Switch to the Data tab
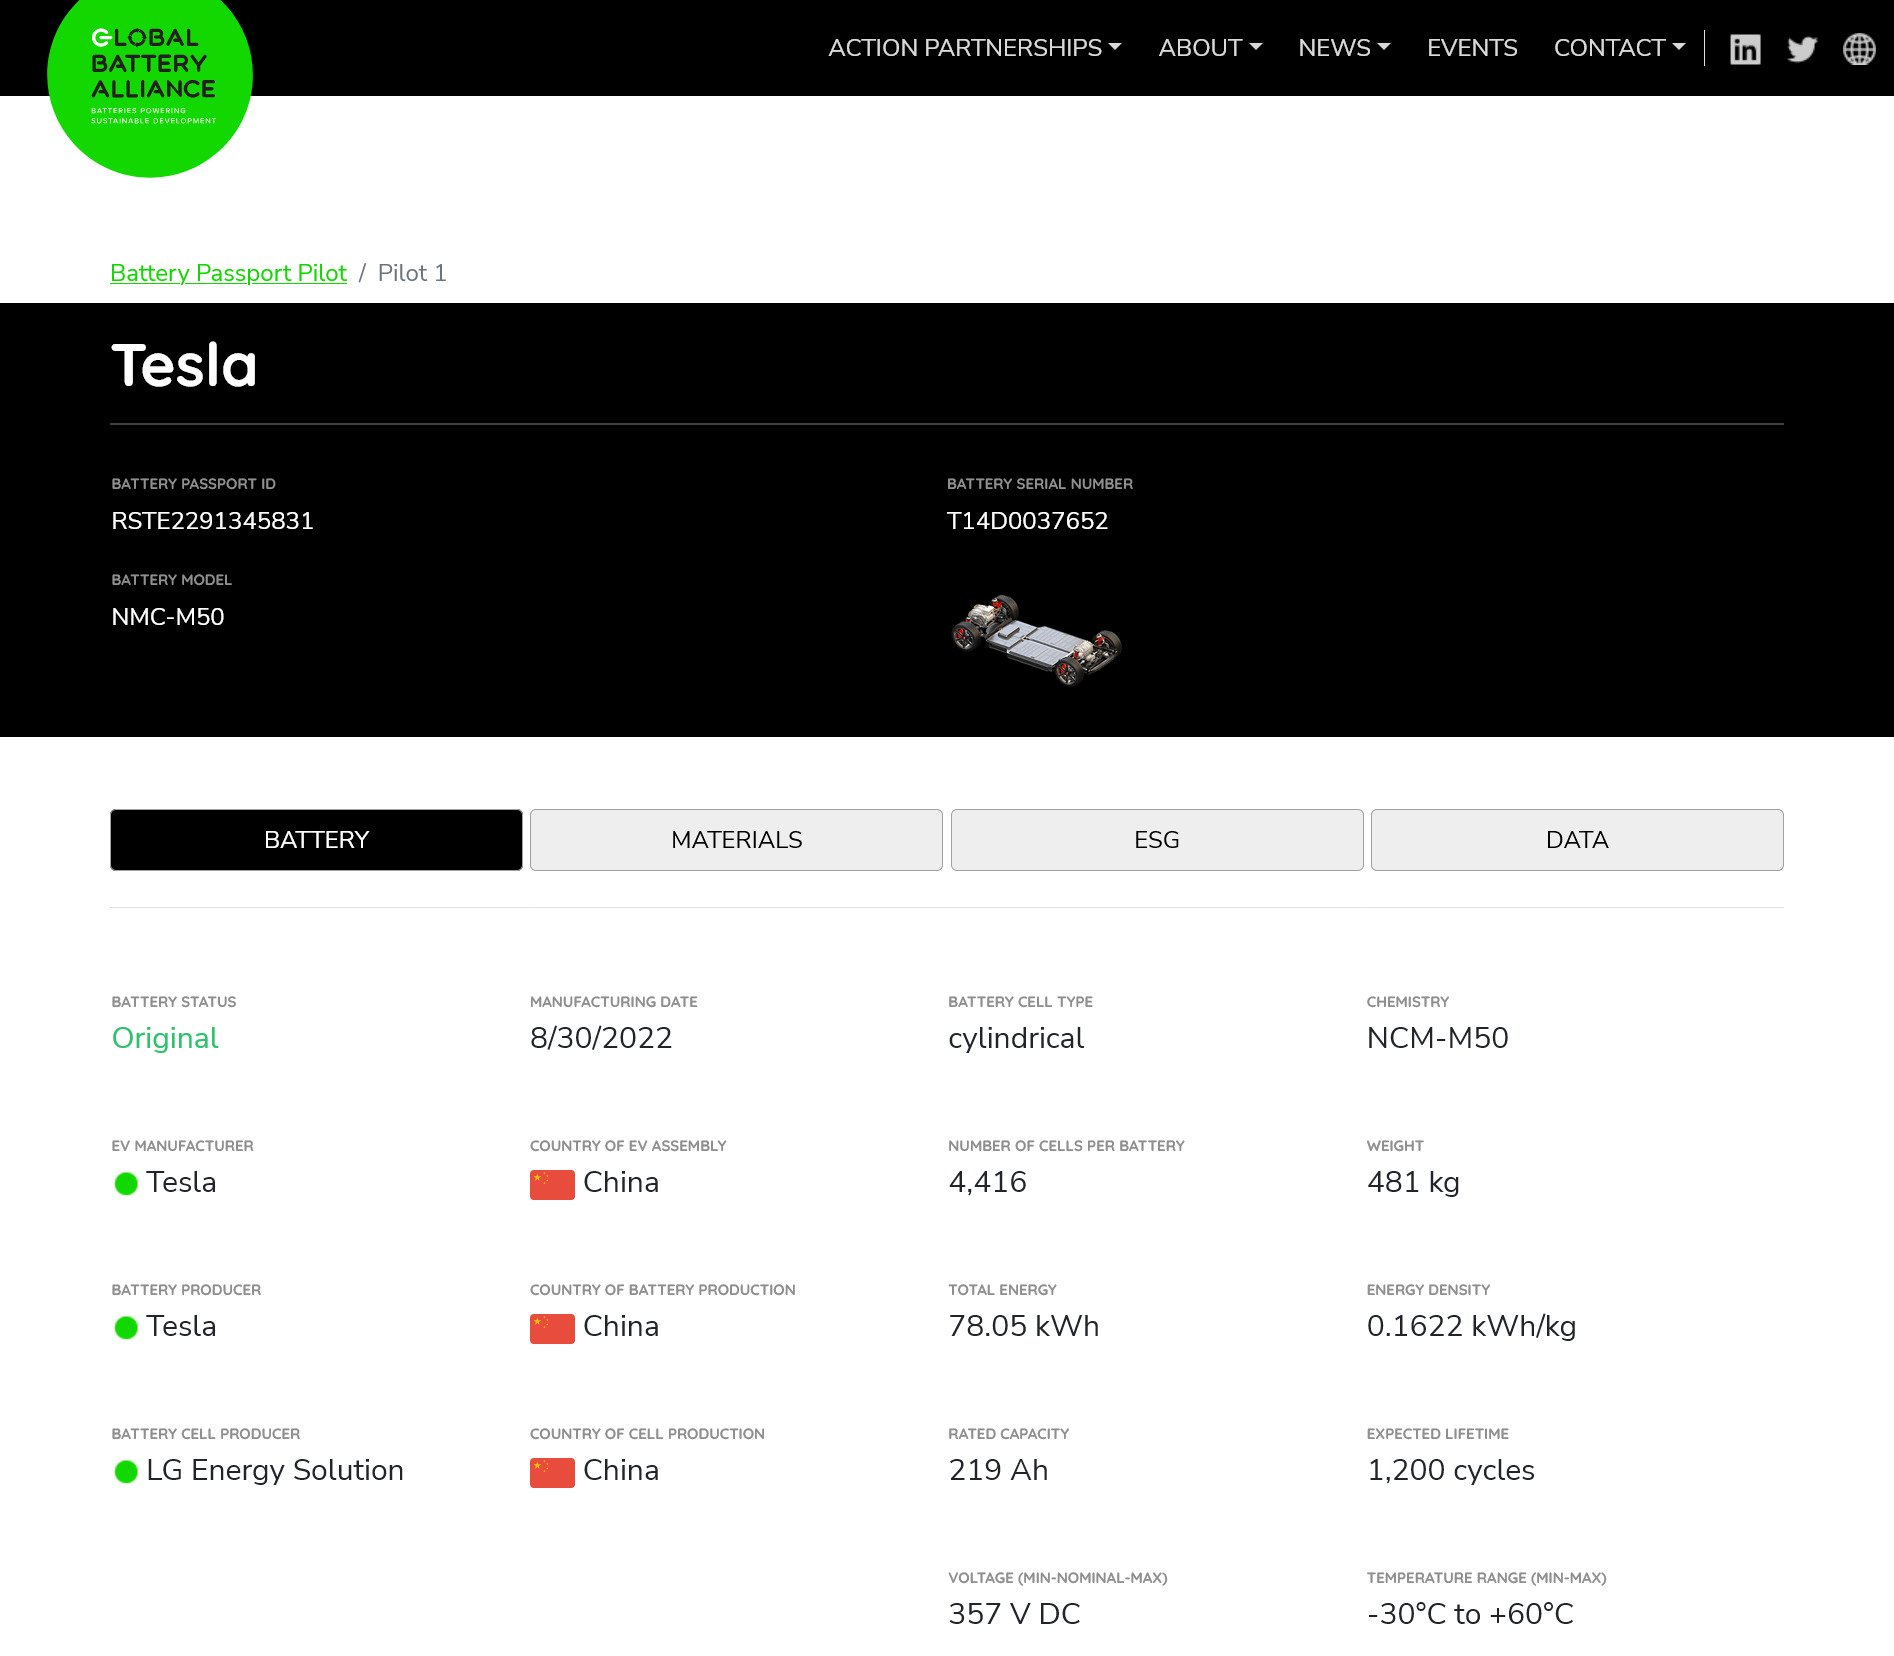This screenshot has height=1656, width=1894. [x=1577, y=840]
